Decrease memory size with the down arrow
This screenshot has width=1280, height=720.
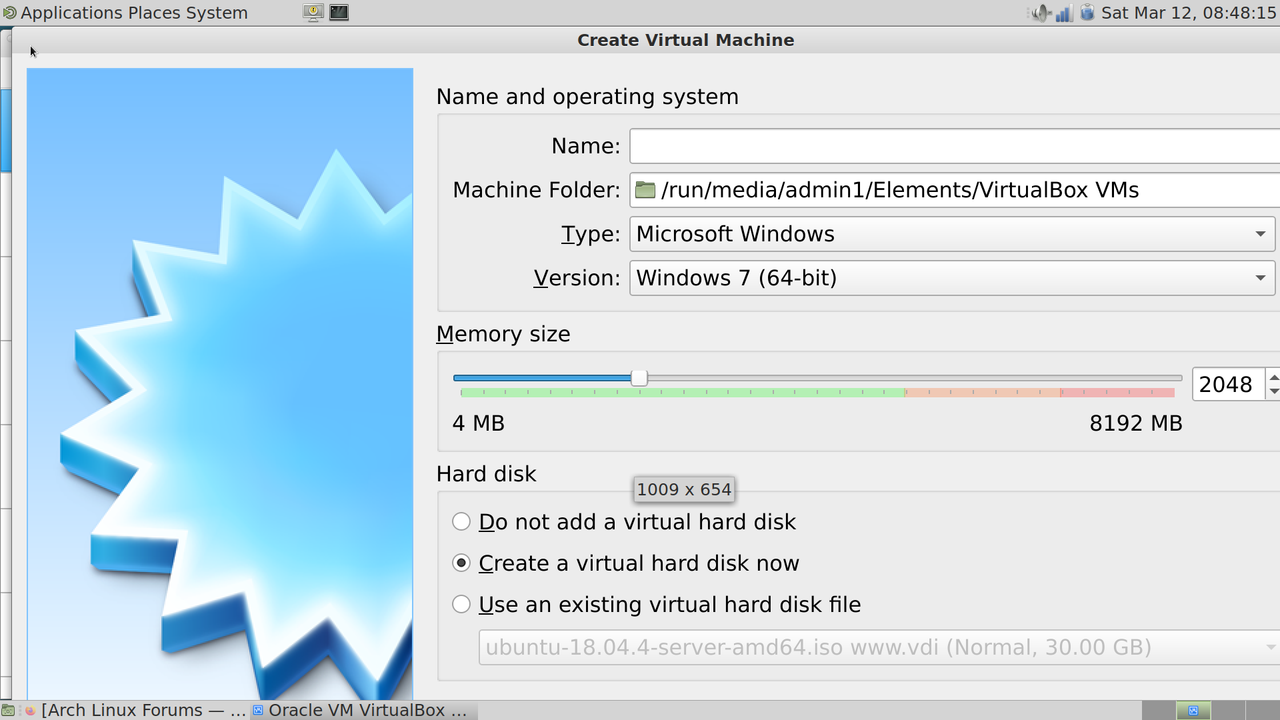pos(1273,392)
